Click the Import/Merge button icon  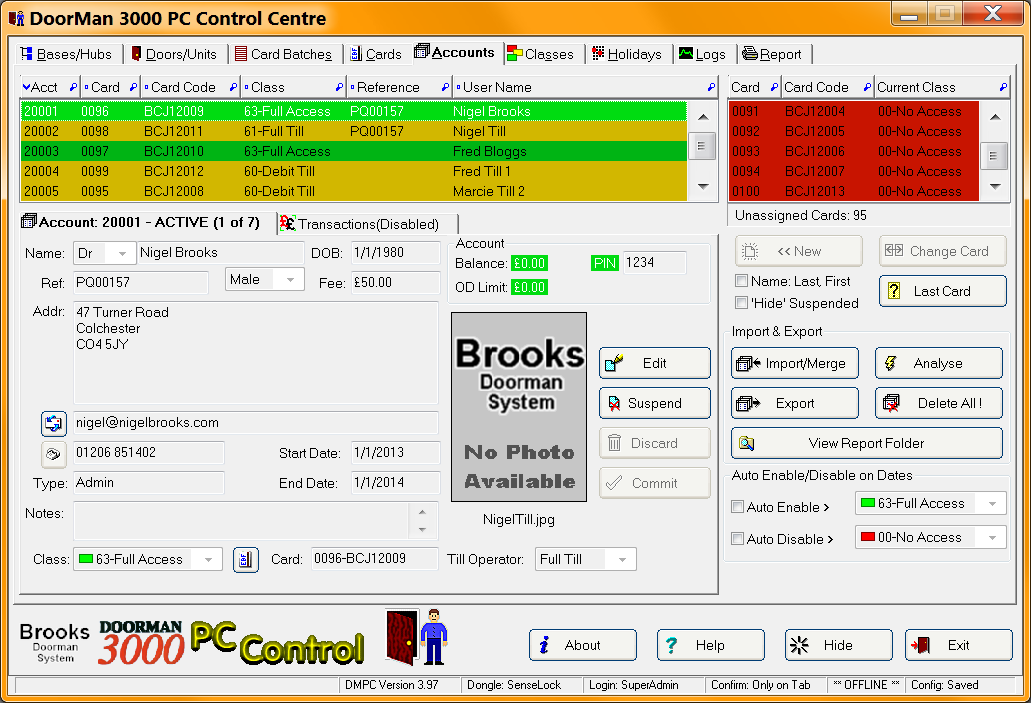pos(748,363)
